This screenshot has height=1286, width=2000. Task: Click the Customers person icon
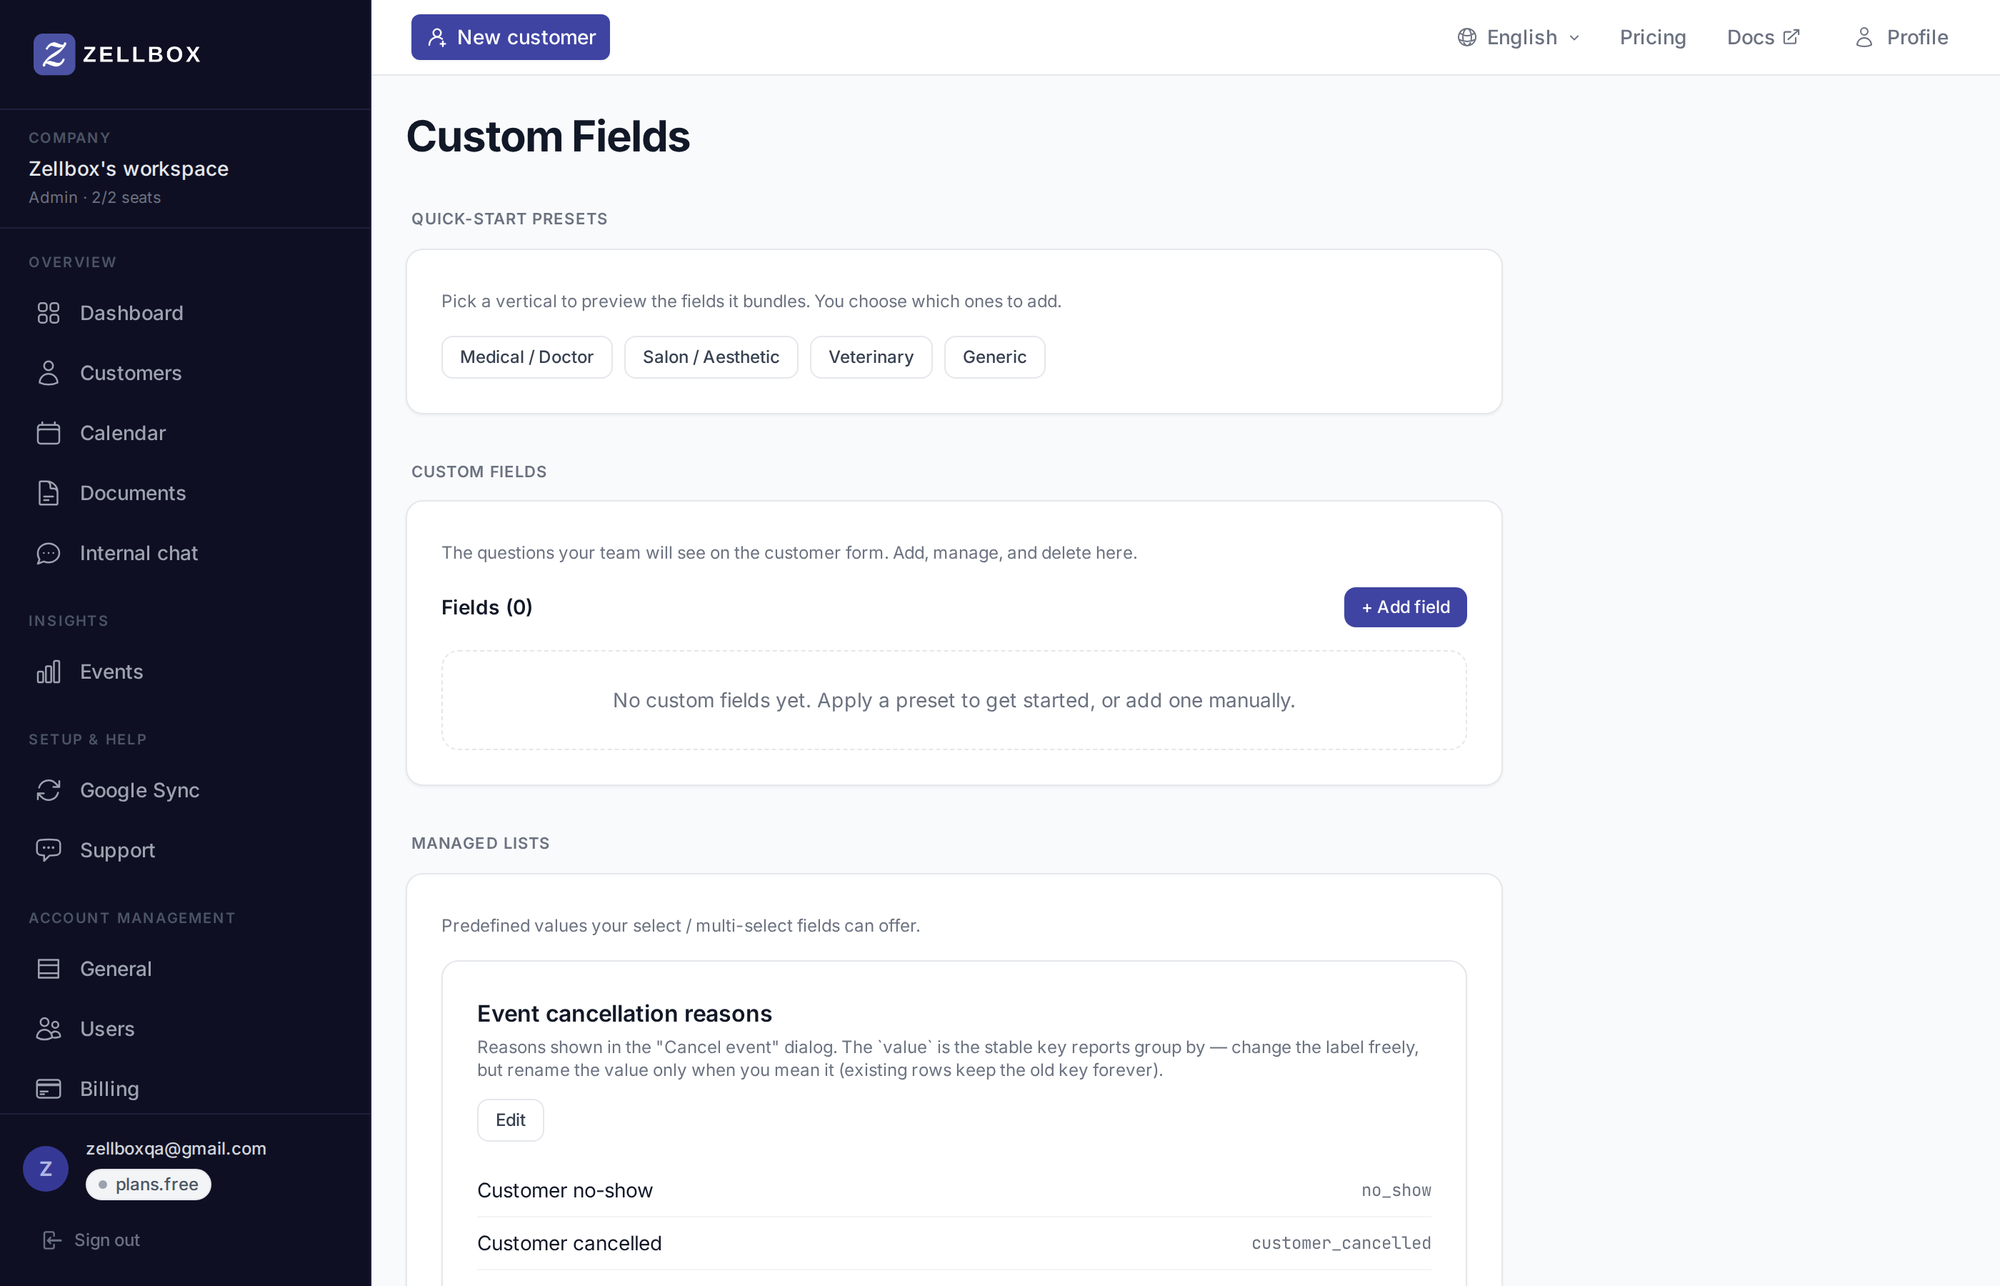point(48,373)
